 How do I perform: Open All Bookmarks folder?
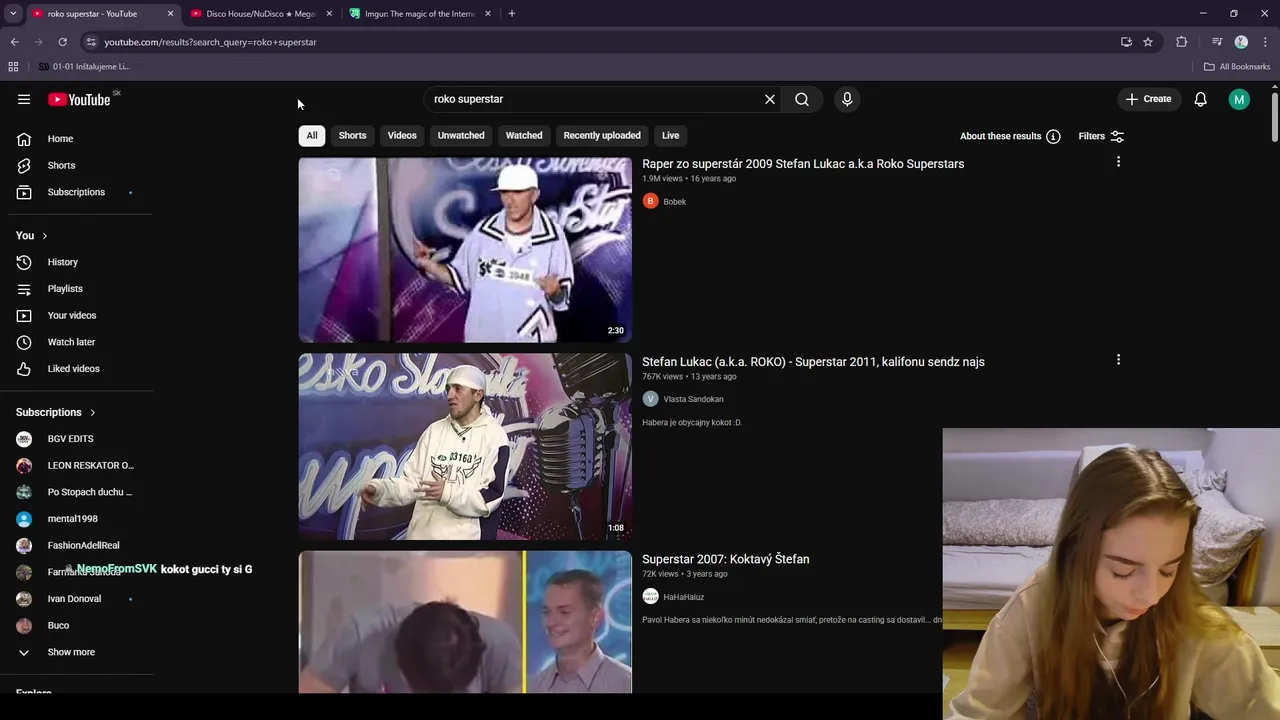pyautogui.click(x=1237, y=67)
